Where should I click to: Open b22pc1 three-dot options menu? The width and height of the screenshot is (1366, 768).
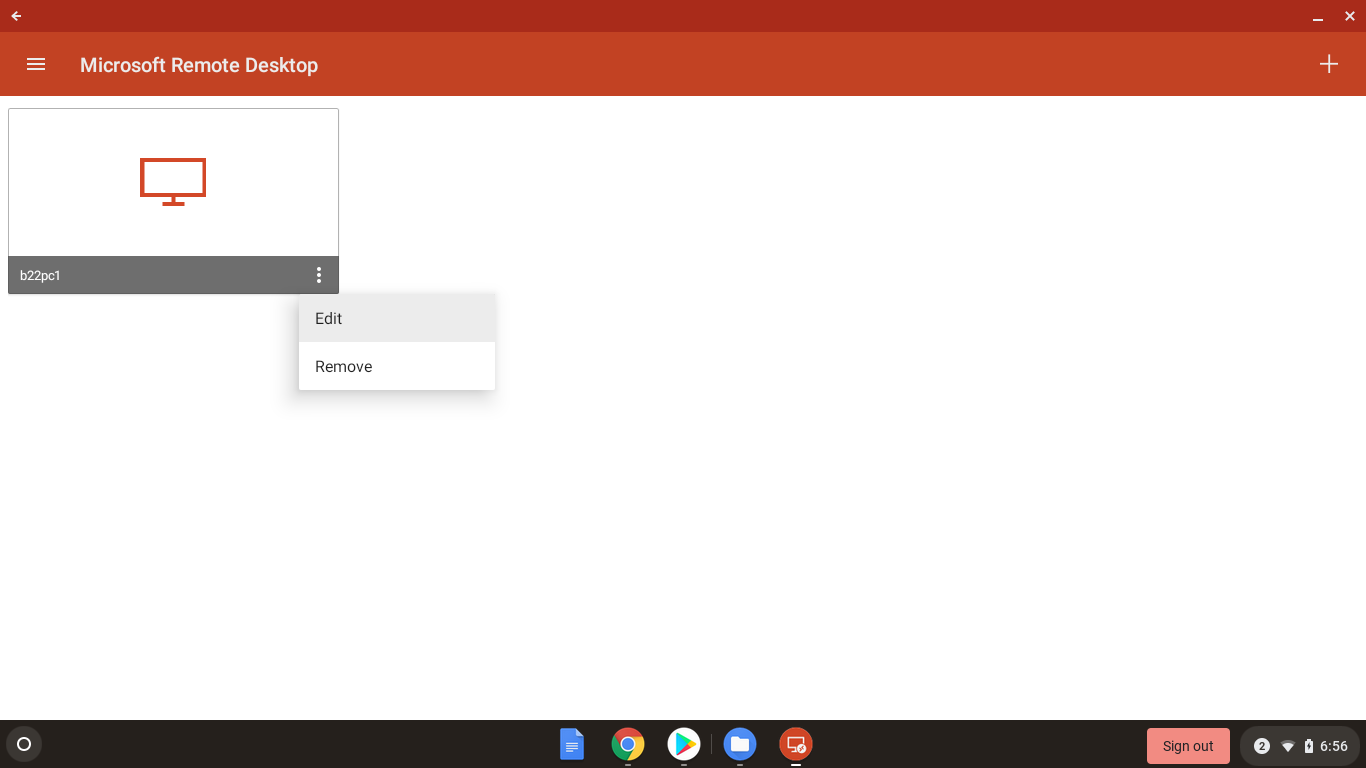[319, 275]
